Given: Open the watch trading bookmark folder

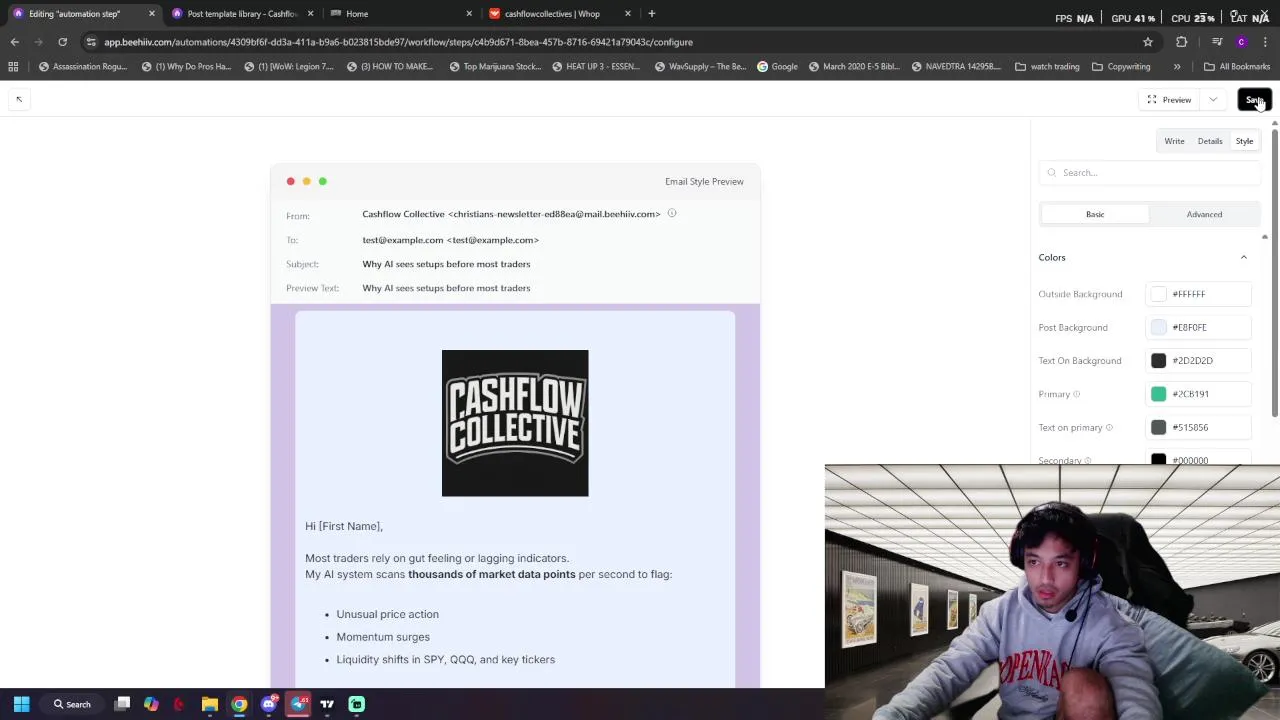Looking at the screenshot, I should tap(1047, 67).
